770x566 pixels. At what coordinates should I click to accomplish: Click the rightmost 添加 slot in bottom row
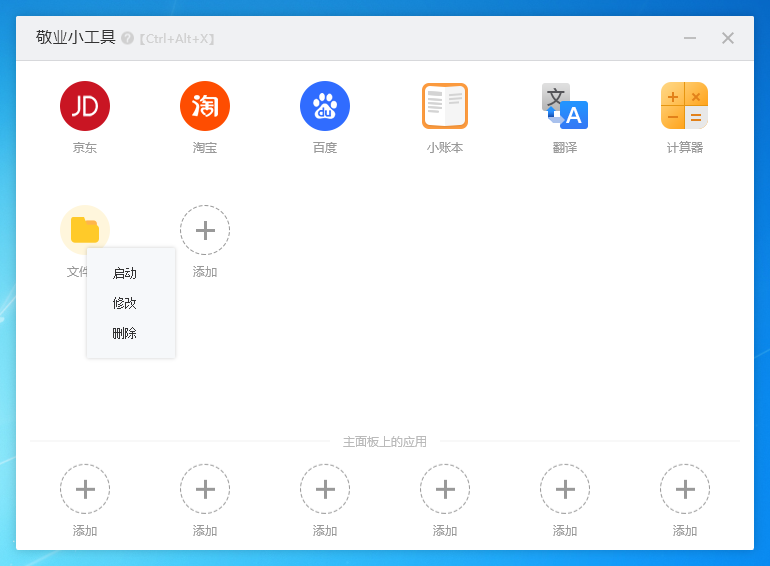(685, 489)
